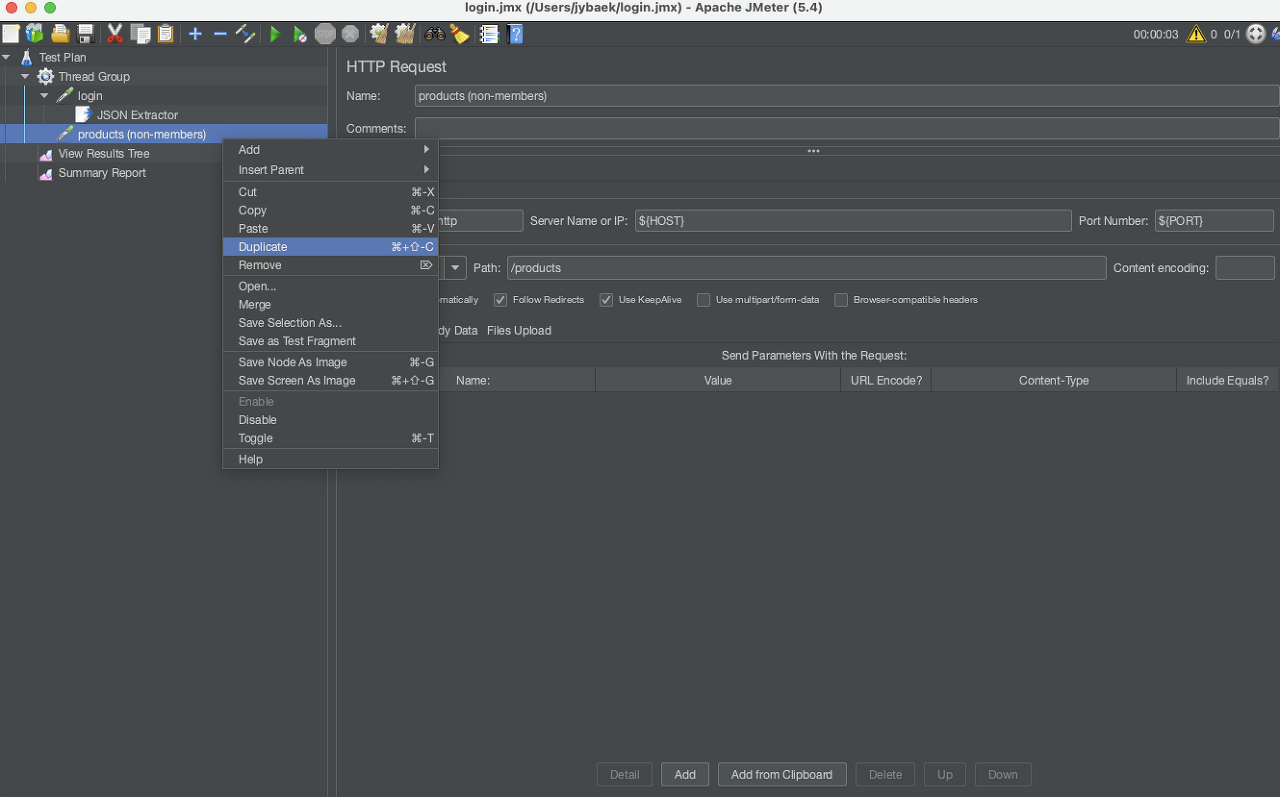Click the JSON Extractor node icon
This screenshot has width=1280, height=797.
pyautogui.click(x=84, y=115)
